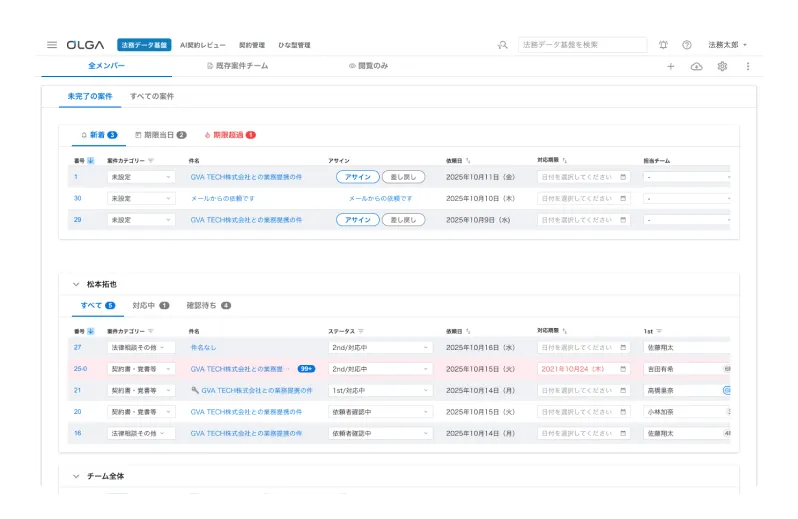Switch to 既存案件チーム tab
The height and width of the screenshot is (519, 798).
click(237, 66)
